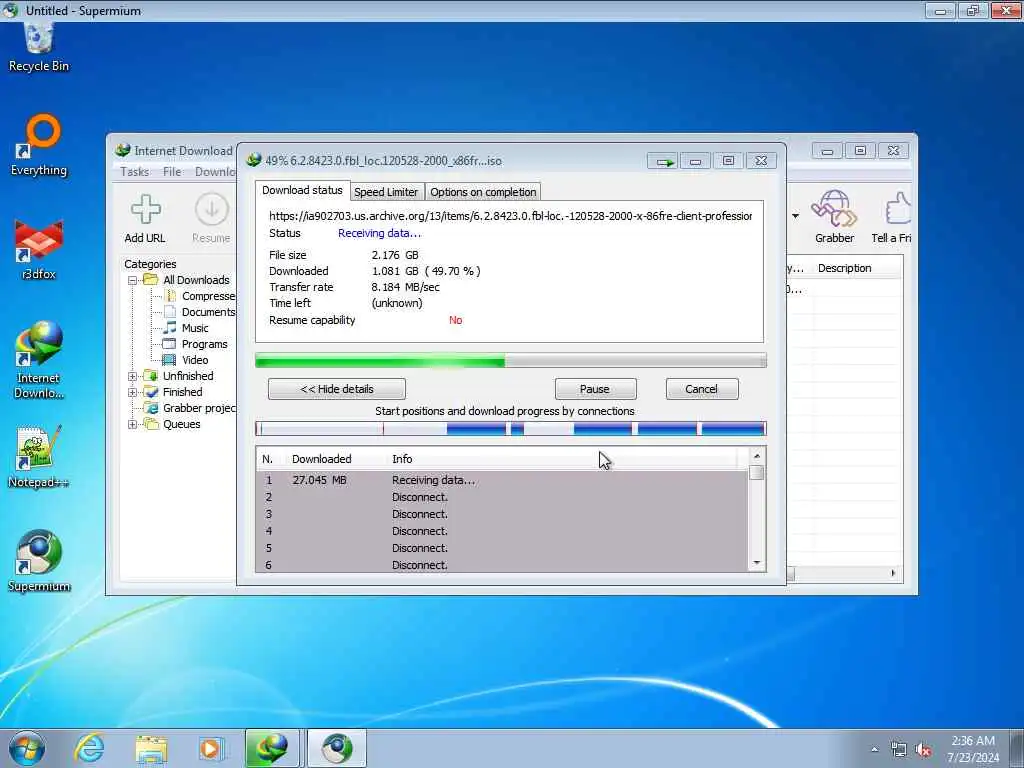Click the Hide details button
Image resolution: width=1024 pixels, height=768 pixels.
tap(337, 389)
